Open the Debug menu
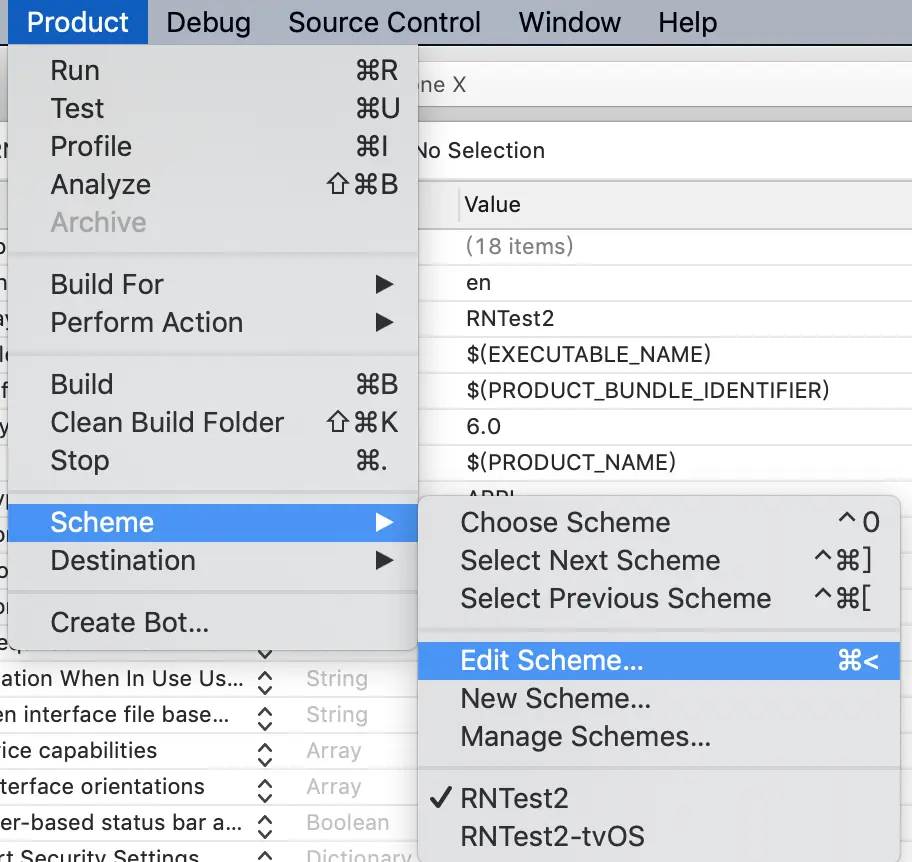Viewport: 912px width, 862px height. click(x=208, y=22)
